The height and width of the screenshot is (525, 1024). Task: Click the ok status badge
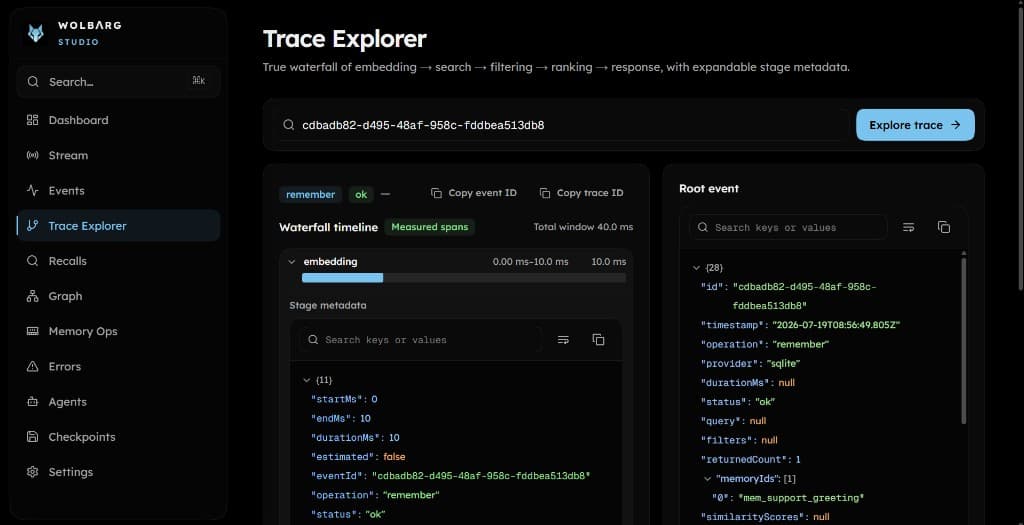point(361,195)
